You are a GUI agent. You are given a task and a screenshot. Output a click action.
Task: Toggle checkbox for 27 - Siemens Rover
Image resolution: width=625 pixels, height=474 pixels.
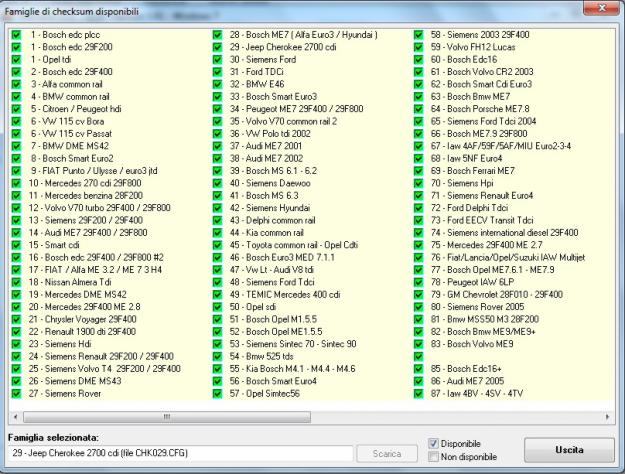(16, 393)
